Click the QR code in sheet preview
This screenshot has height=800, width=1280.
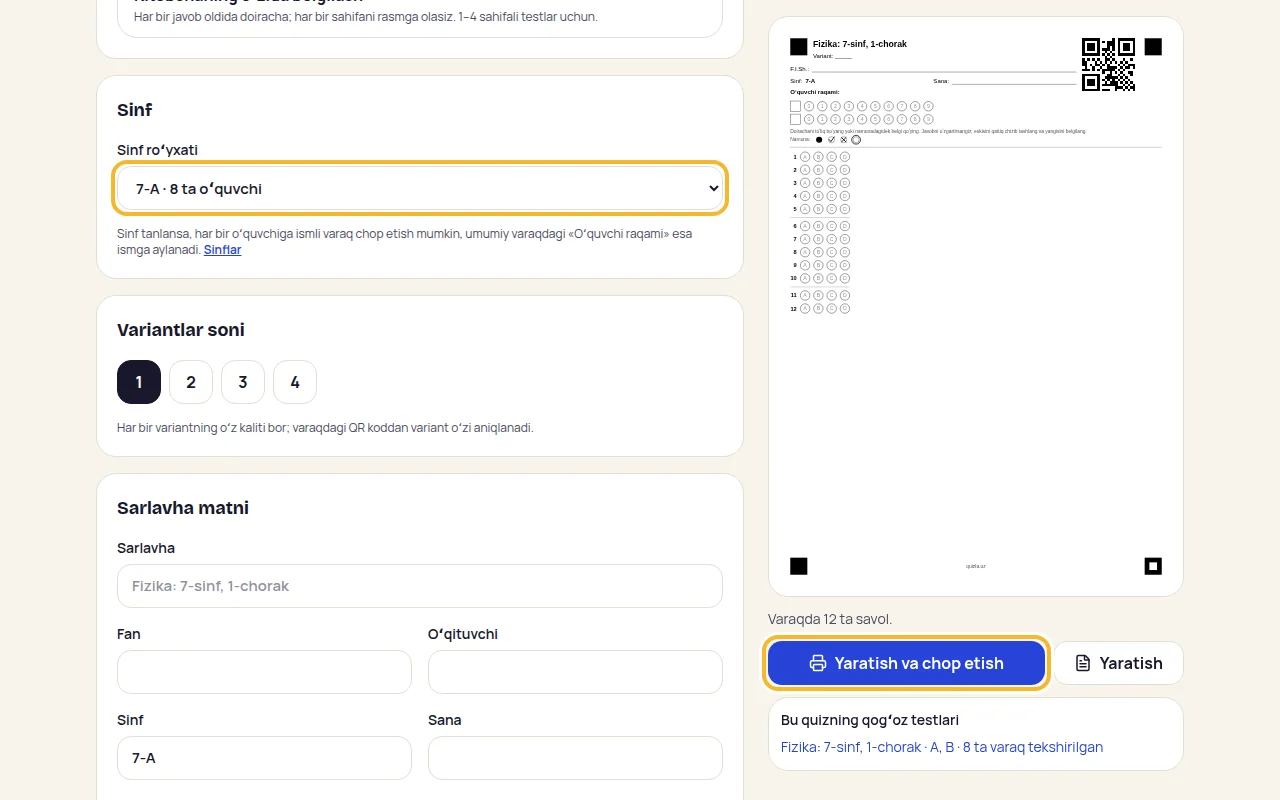1108,64
